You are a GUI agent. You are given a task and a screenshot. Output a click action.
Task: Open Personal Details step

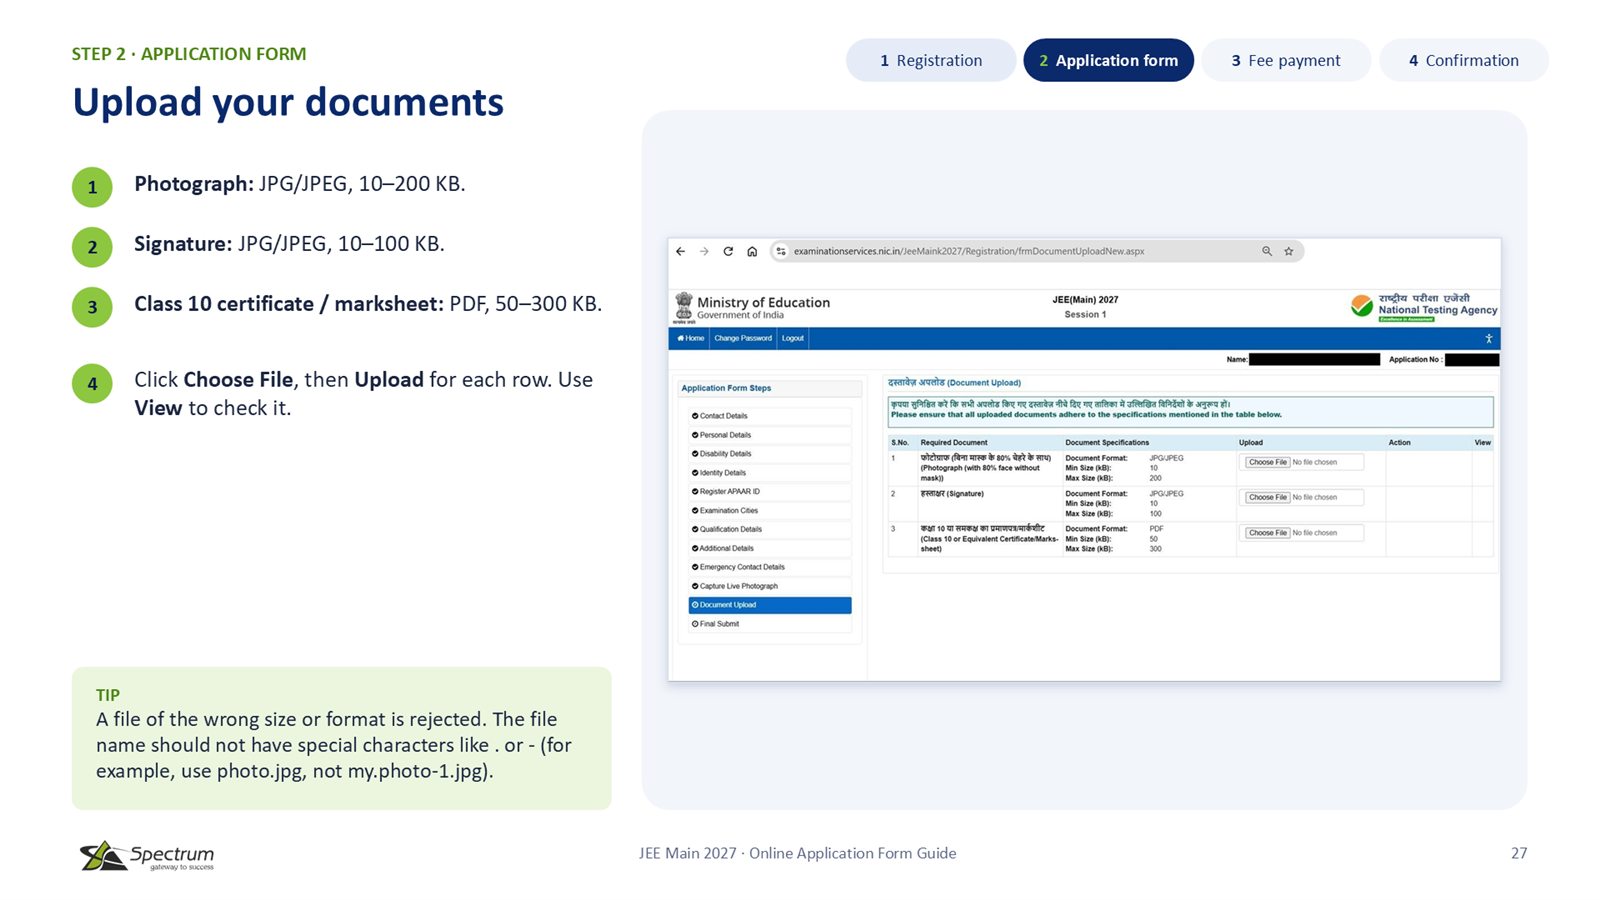(770, 435)
